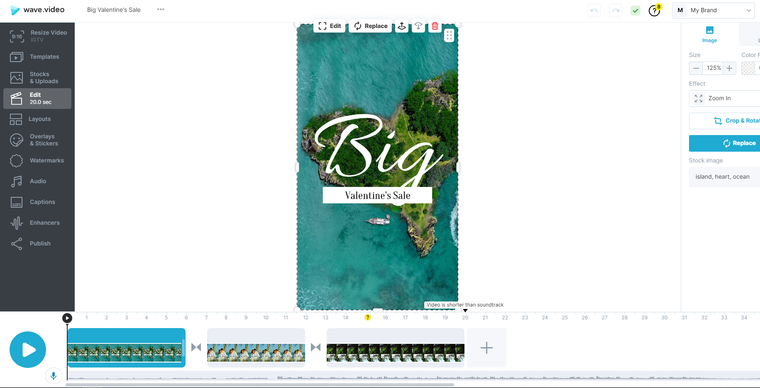Viewport: 760px width, 388px height.
Task: Add a new scene with plus button
Action: tap(487, 348)
